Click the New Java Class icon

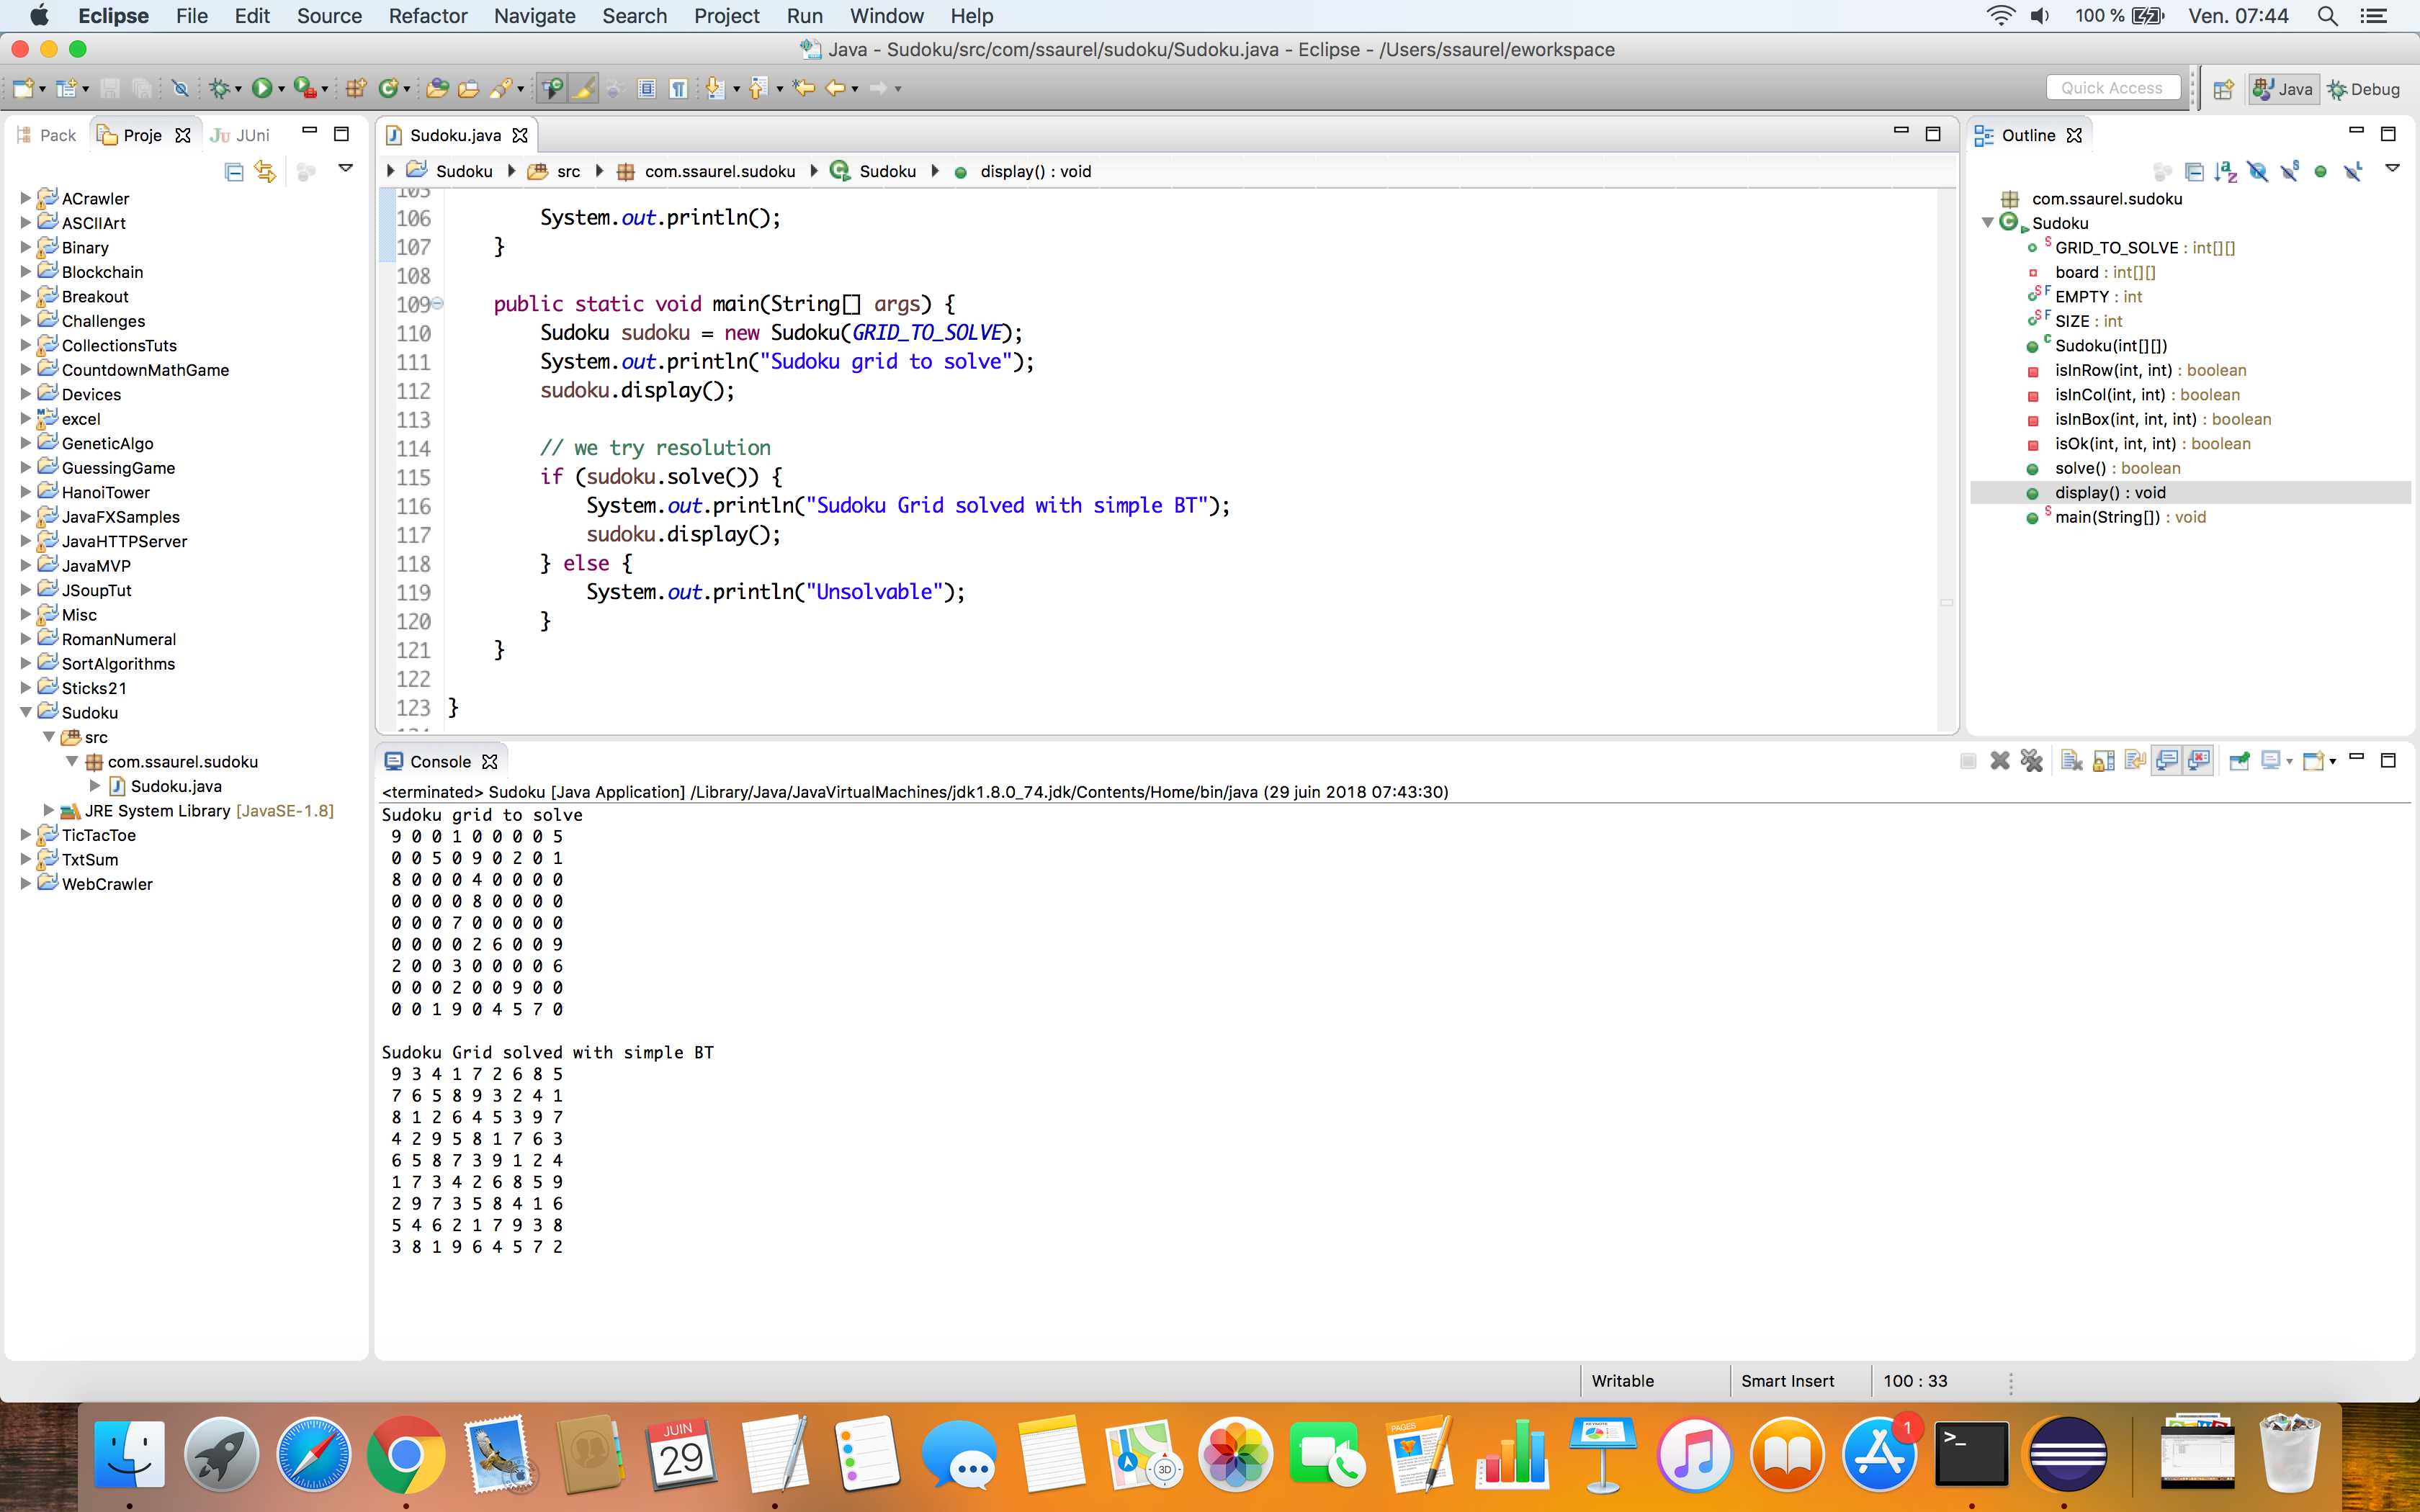388,89
